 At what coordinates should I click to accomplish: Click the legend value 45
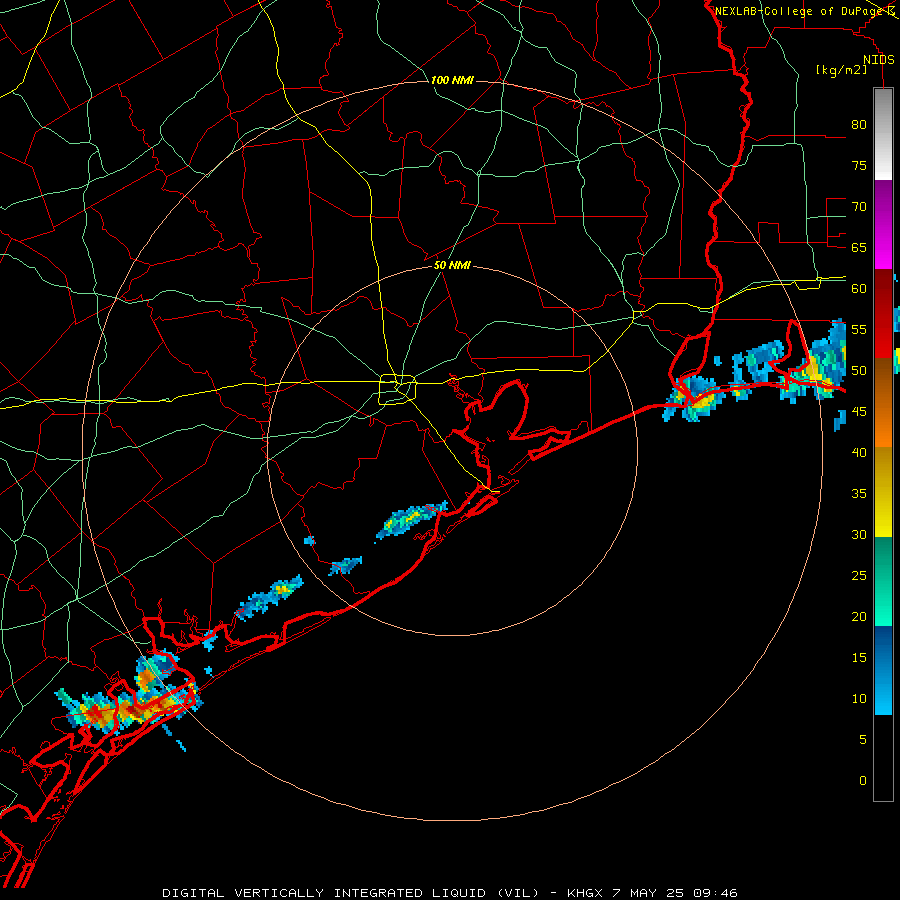click(x=859, y=412)
